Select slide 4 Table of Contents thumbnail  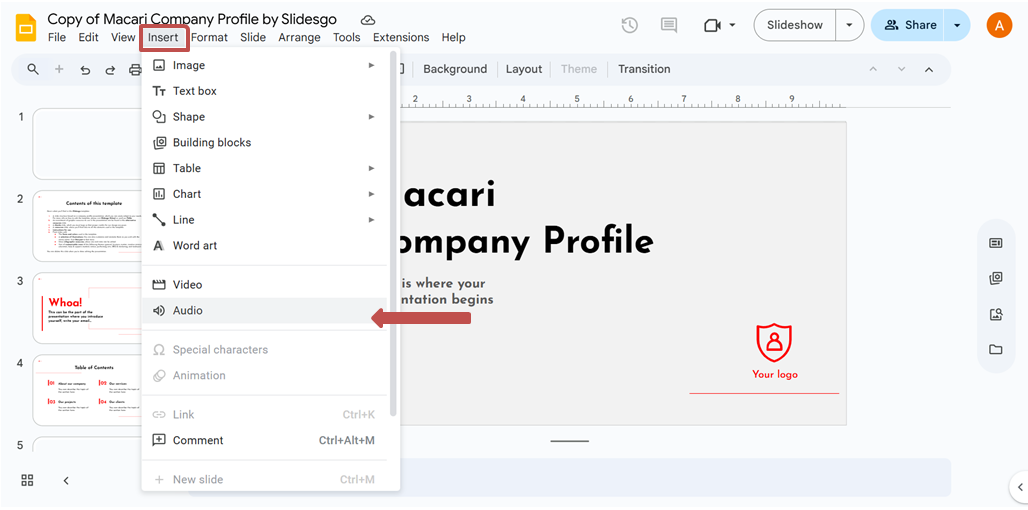point(87,390)
